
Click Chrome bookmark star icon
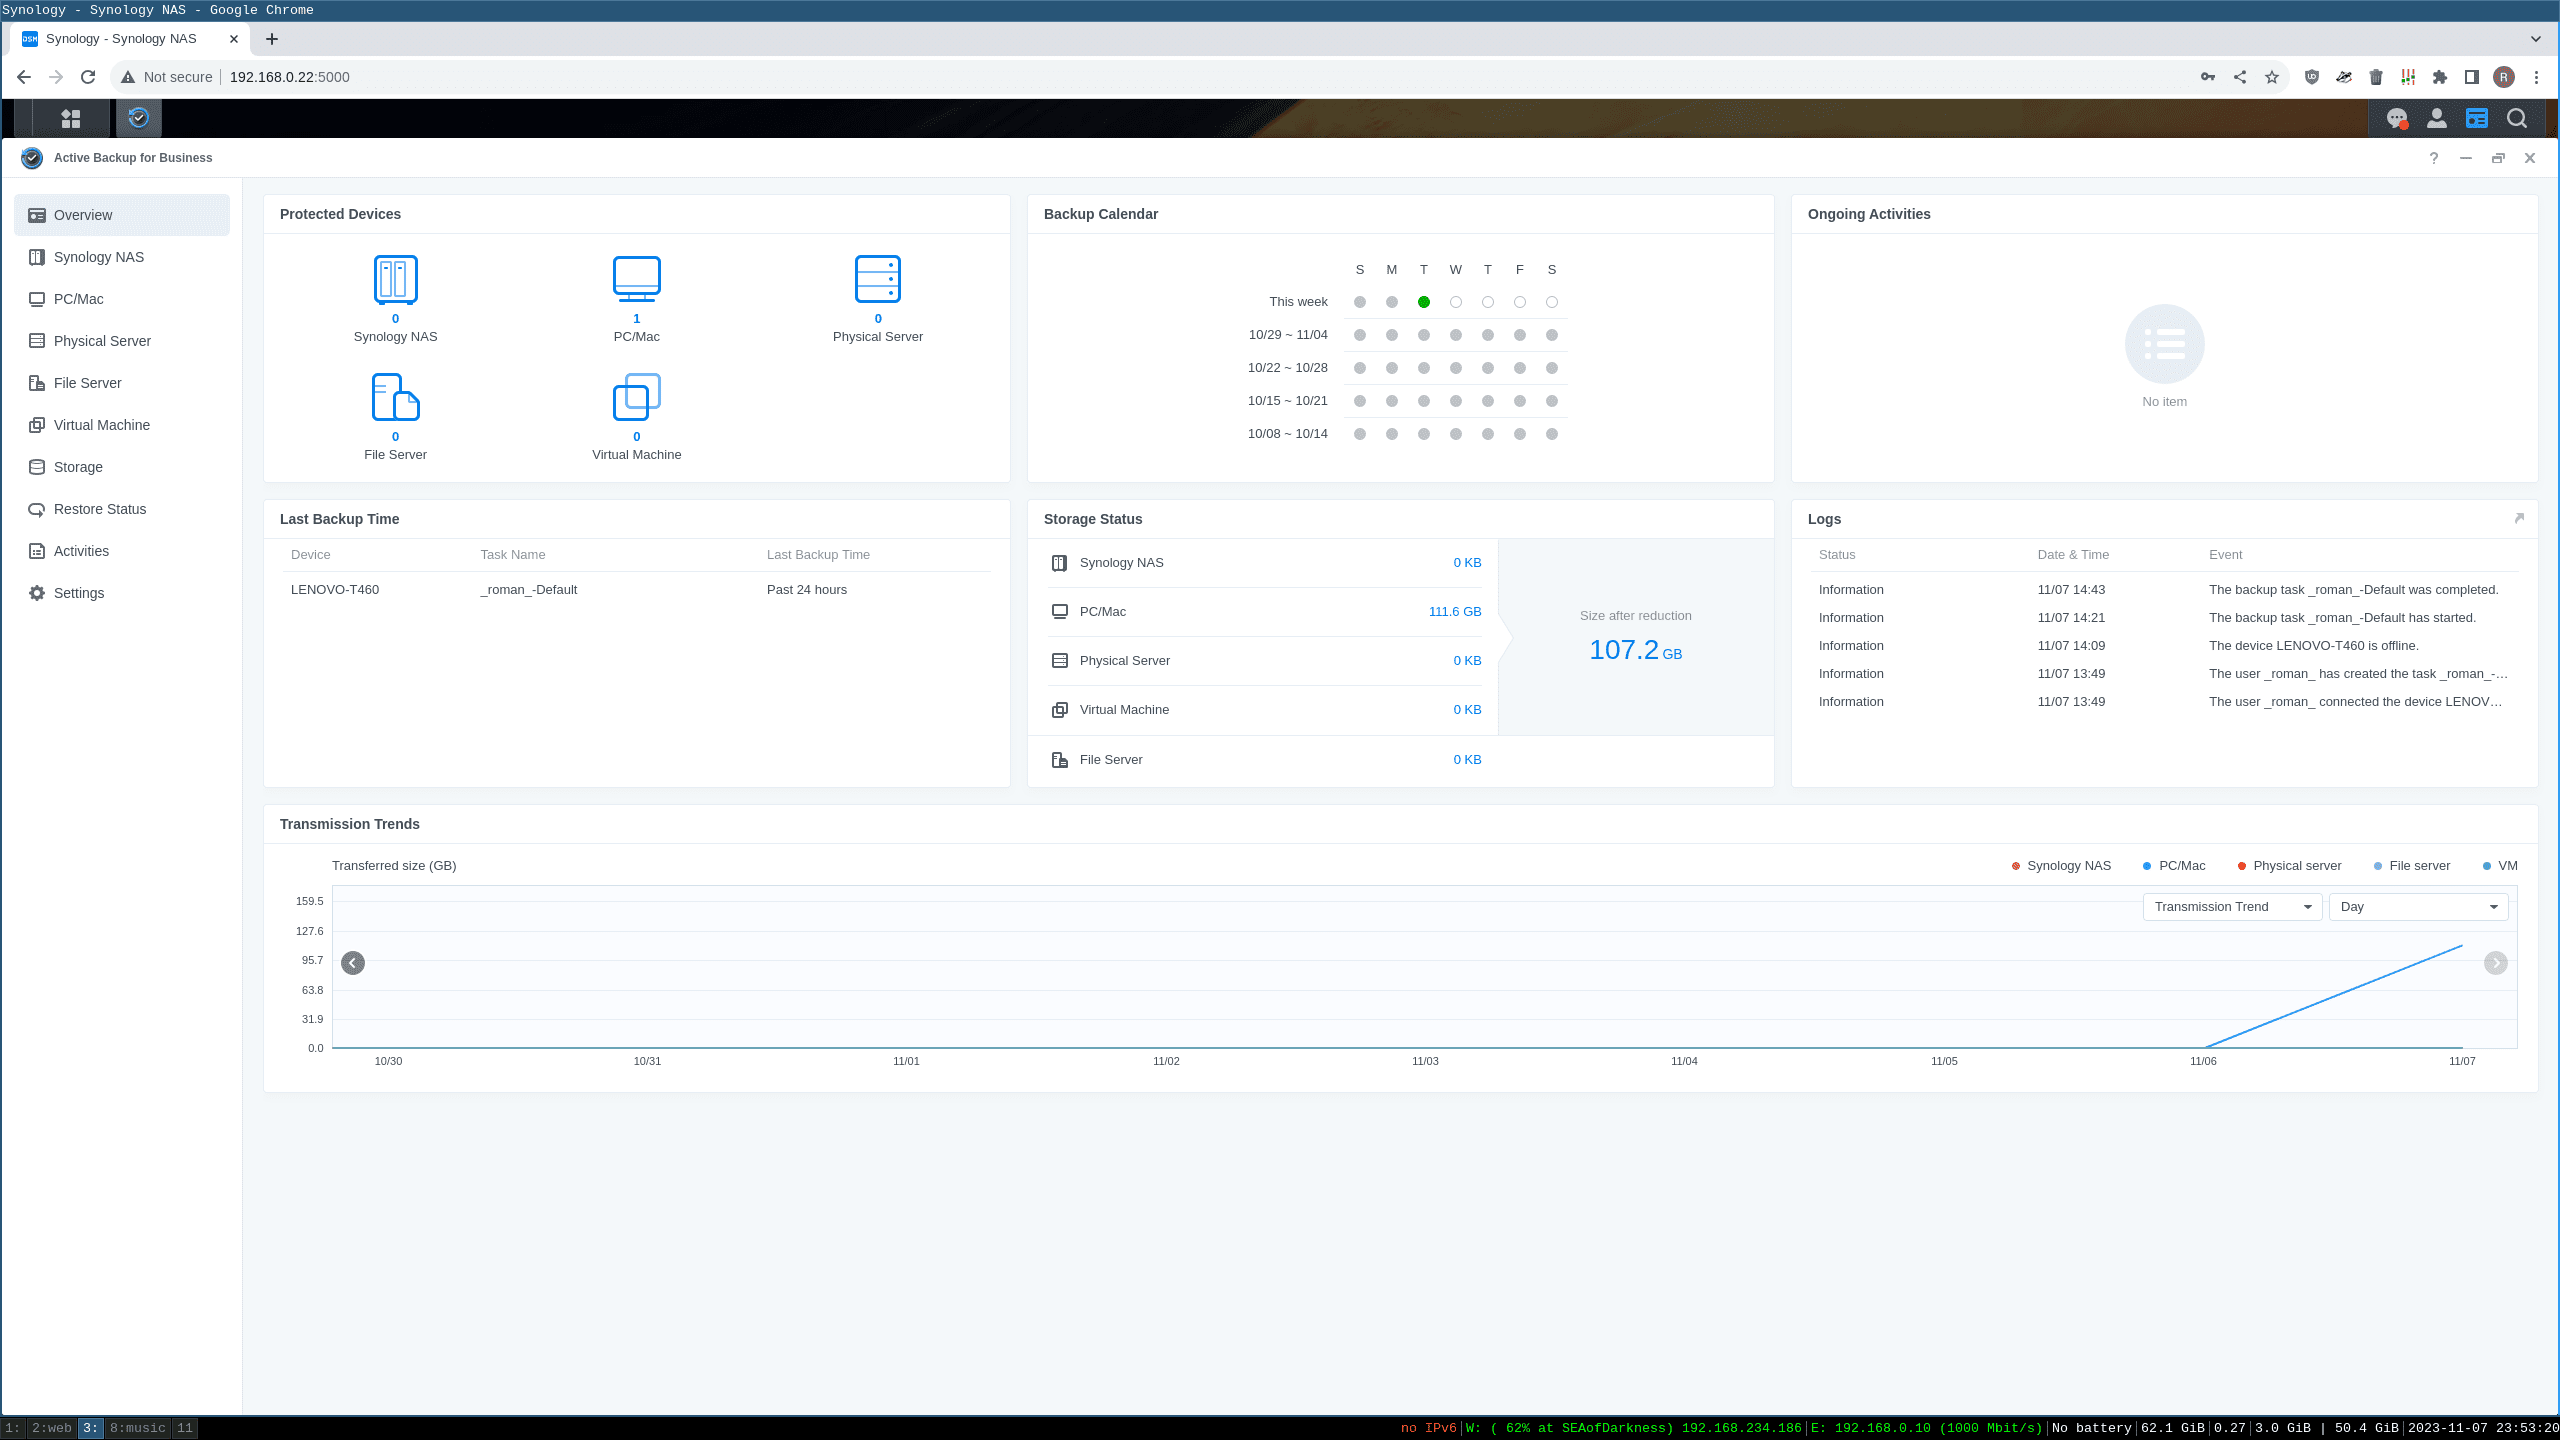tap(2272, 77)
